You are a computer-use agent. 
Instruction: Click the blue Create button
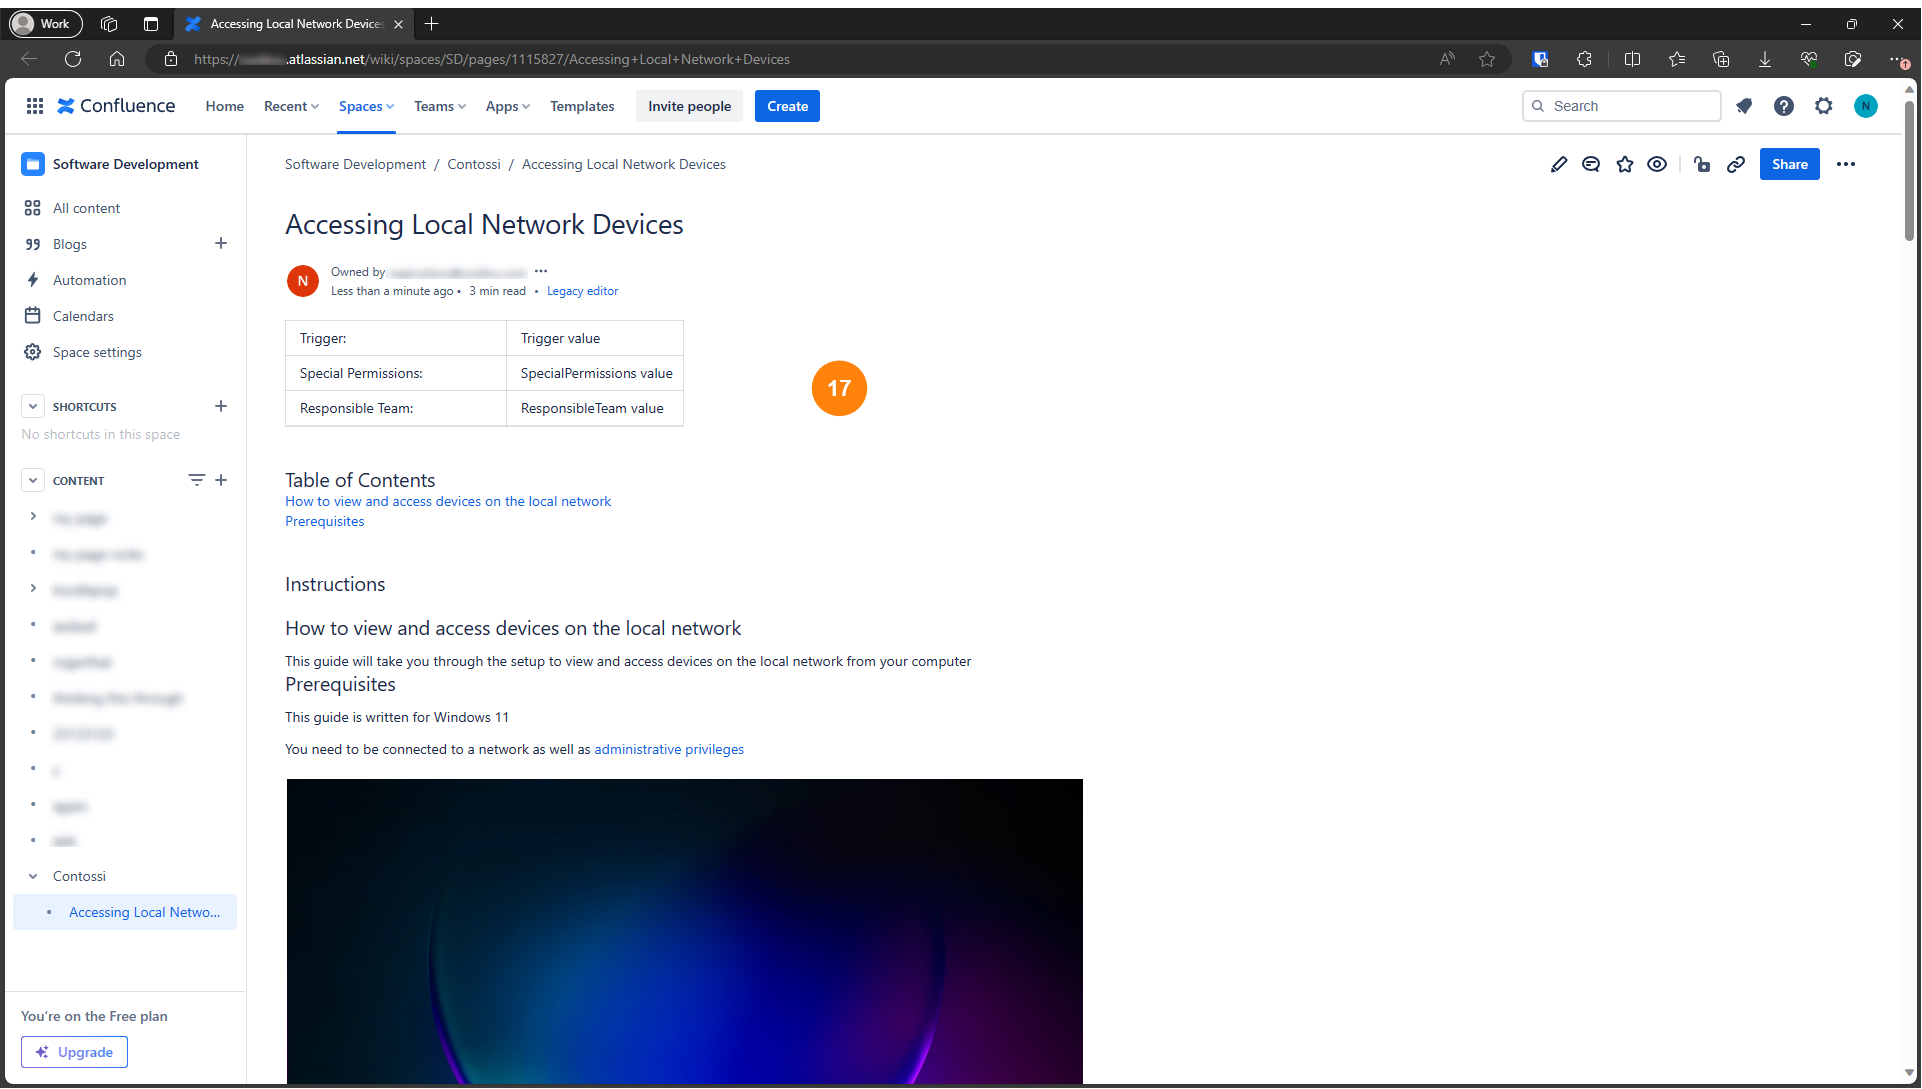(787, 106)
